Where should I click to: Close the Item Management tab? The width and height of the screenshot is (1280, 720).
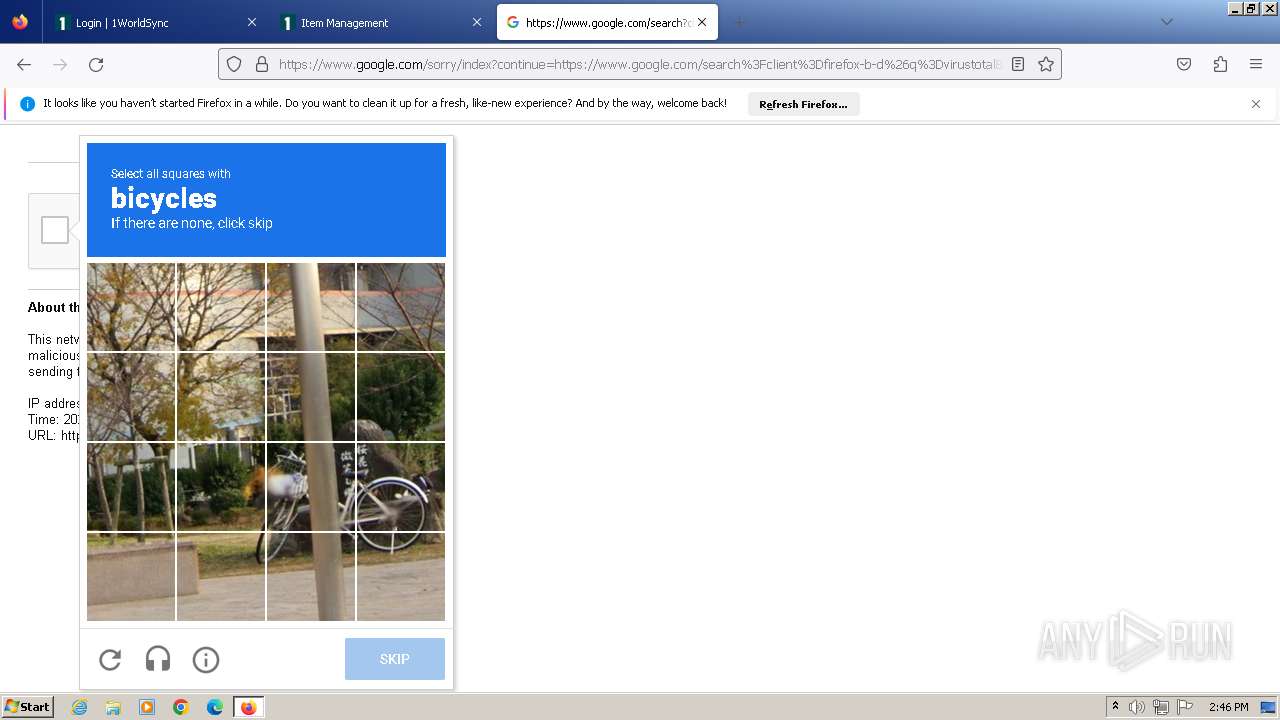pos(477,22)
